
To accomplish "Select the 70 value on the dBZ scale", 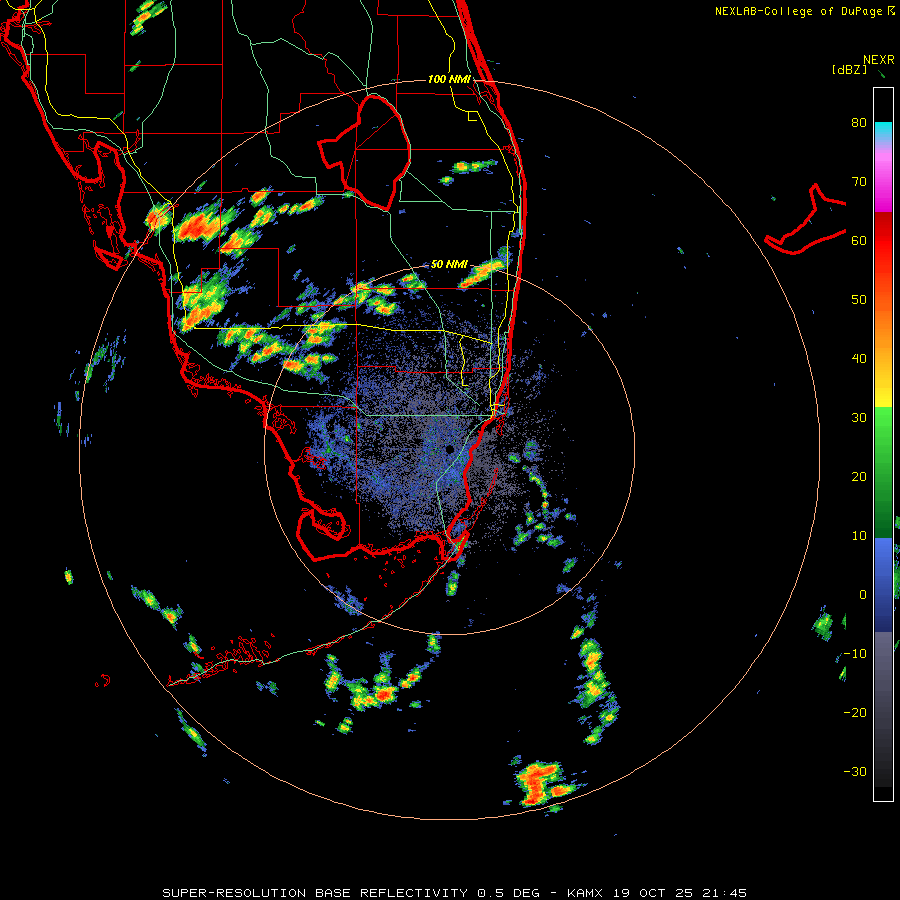I will [859, 182].
